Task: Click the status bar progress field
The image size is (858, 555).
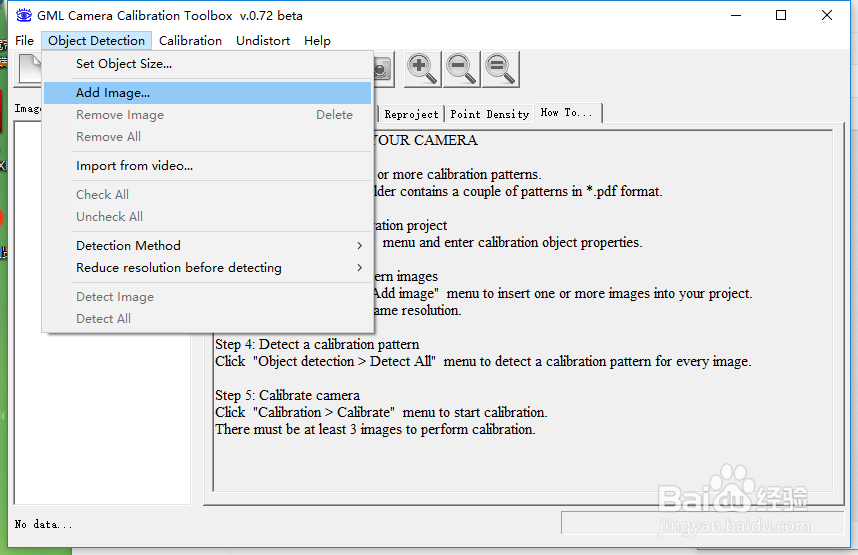Action: point(702,523)
